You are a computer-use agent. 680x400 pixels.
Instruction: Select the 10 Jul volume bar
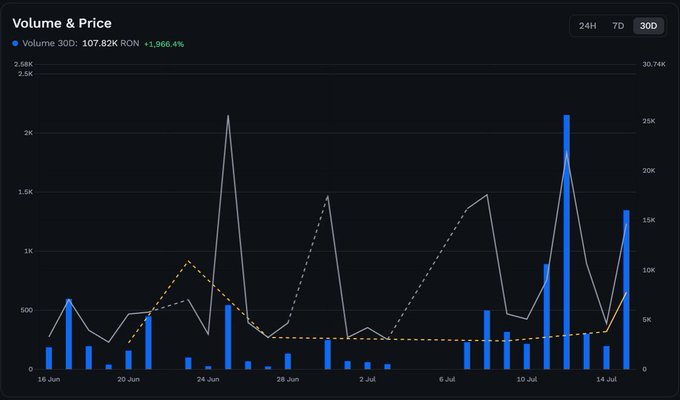[527, 357]
